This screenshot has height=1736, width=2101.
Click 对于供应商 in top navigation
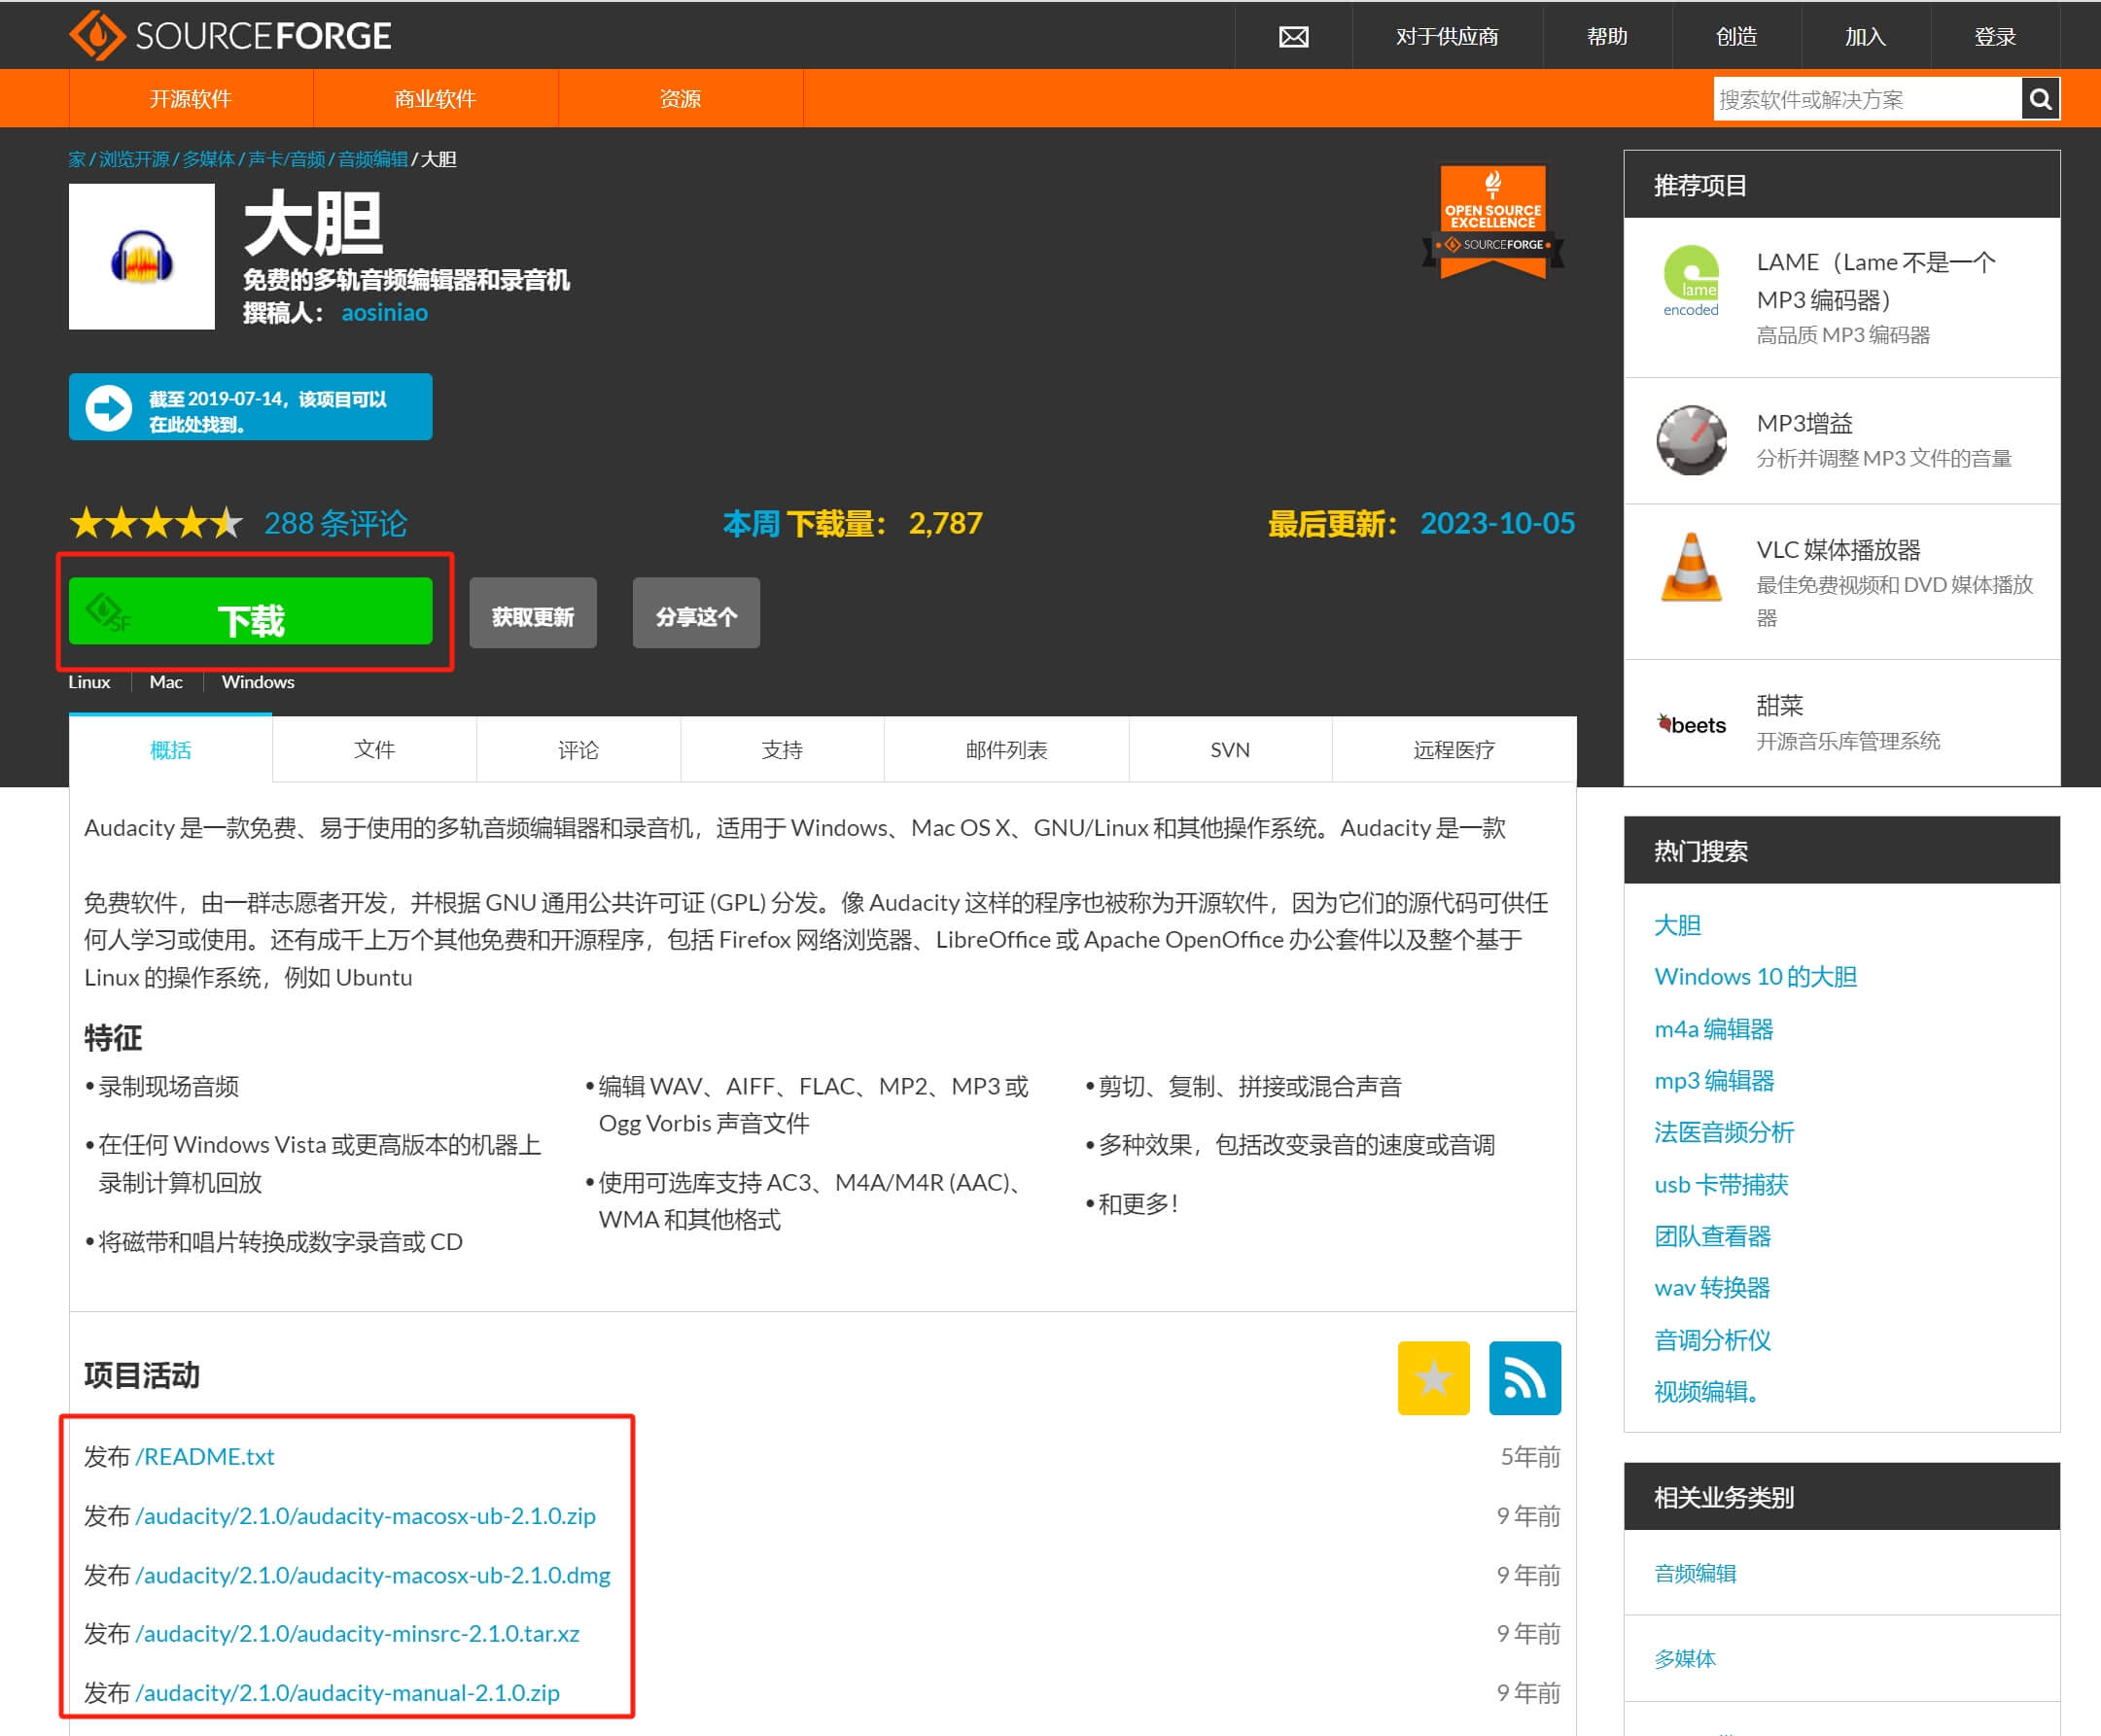(1447, 37)
